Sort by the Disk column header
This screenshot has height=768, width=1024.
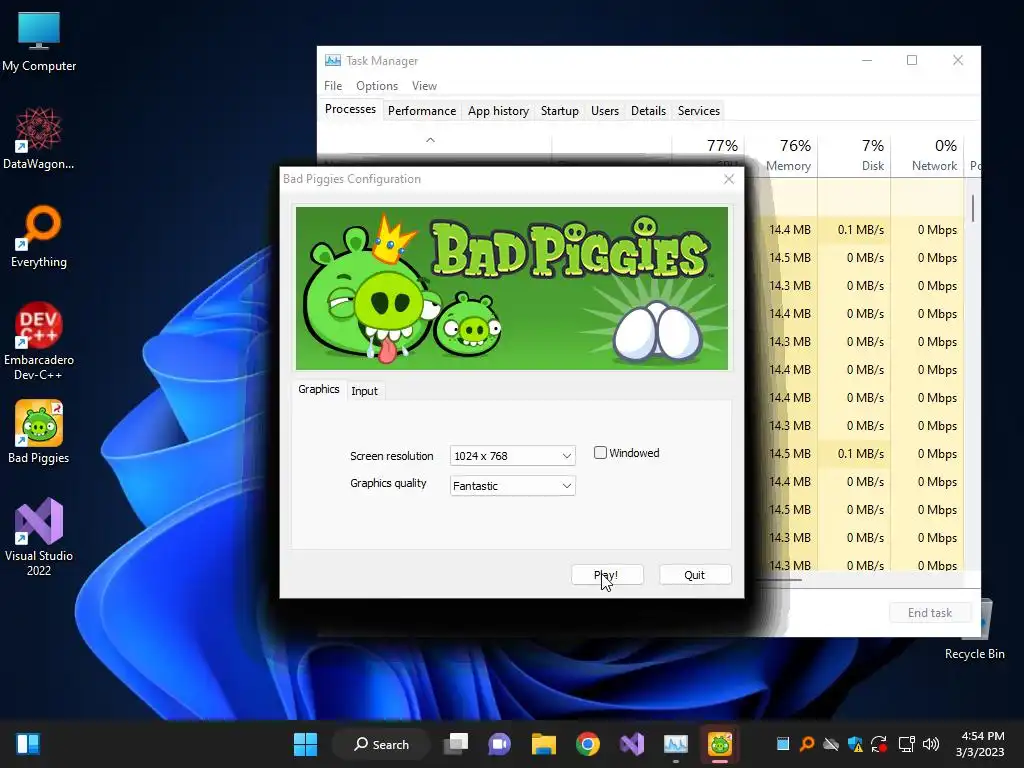click(854, 155)
